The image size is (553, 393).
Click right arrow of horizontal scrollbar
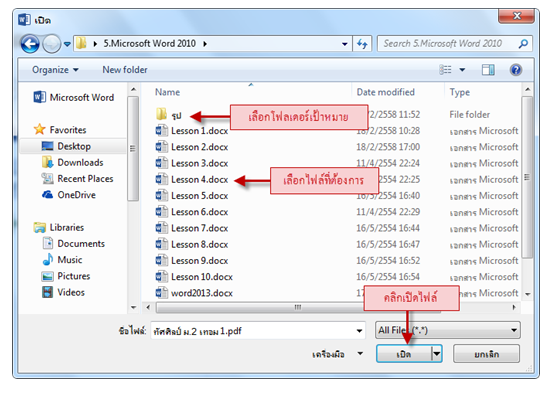pyautogui.click(x=514, y=307)
